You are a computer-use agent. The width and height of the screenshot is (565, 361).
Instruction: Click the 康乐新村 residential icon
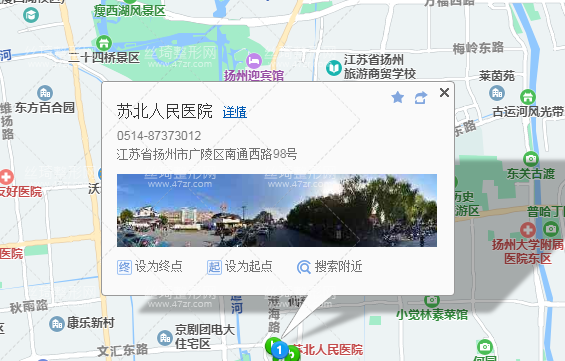pyautogui.click(x=57, y=324)
